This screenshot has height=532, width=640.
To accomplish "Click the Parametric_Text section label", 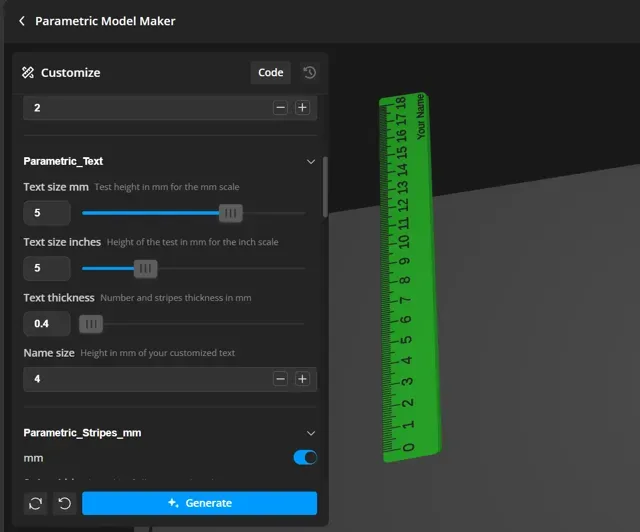I will [x=63, y=161].
